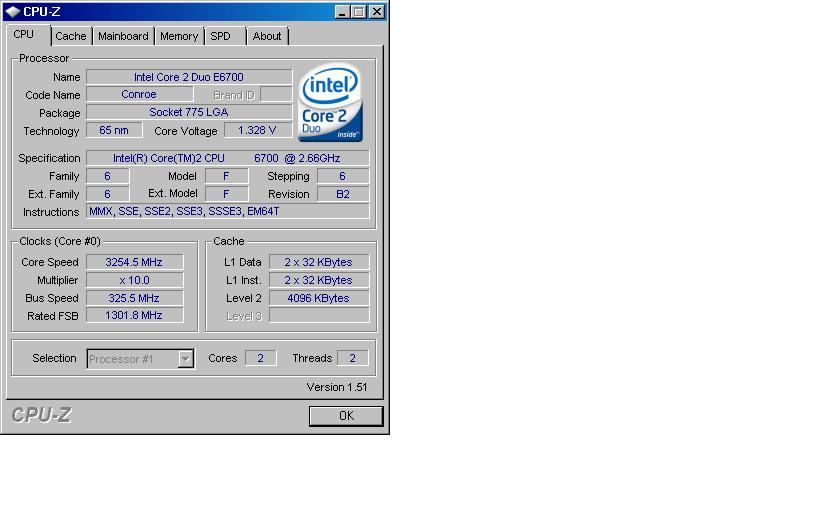Click the Stepping value 6
This screenshot has height=525, width=840.
(x=343, y=176)
